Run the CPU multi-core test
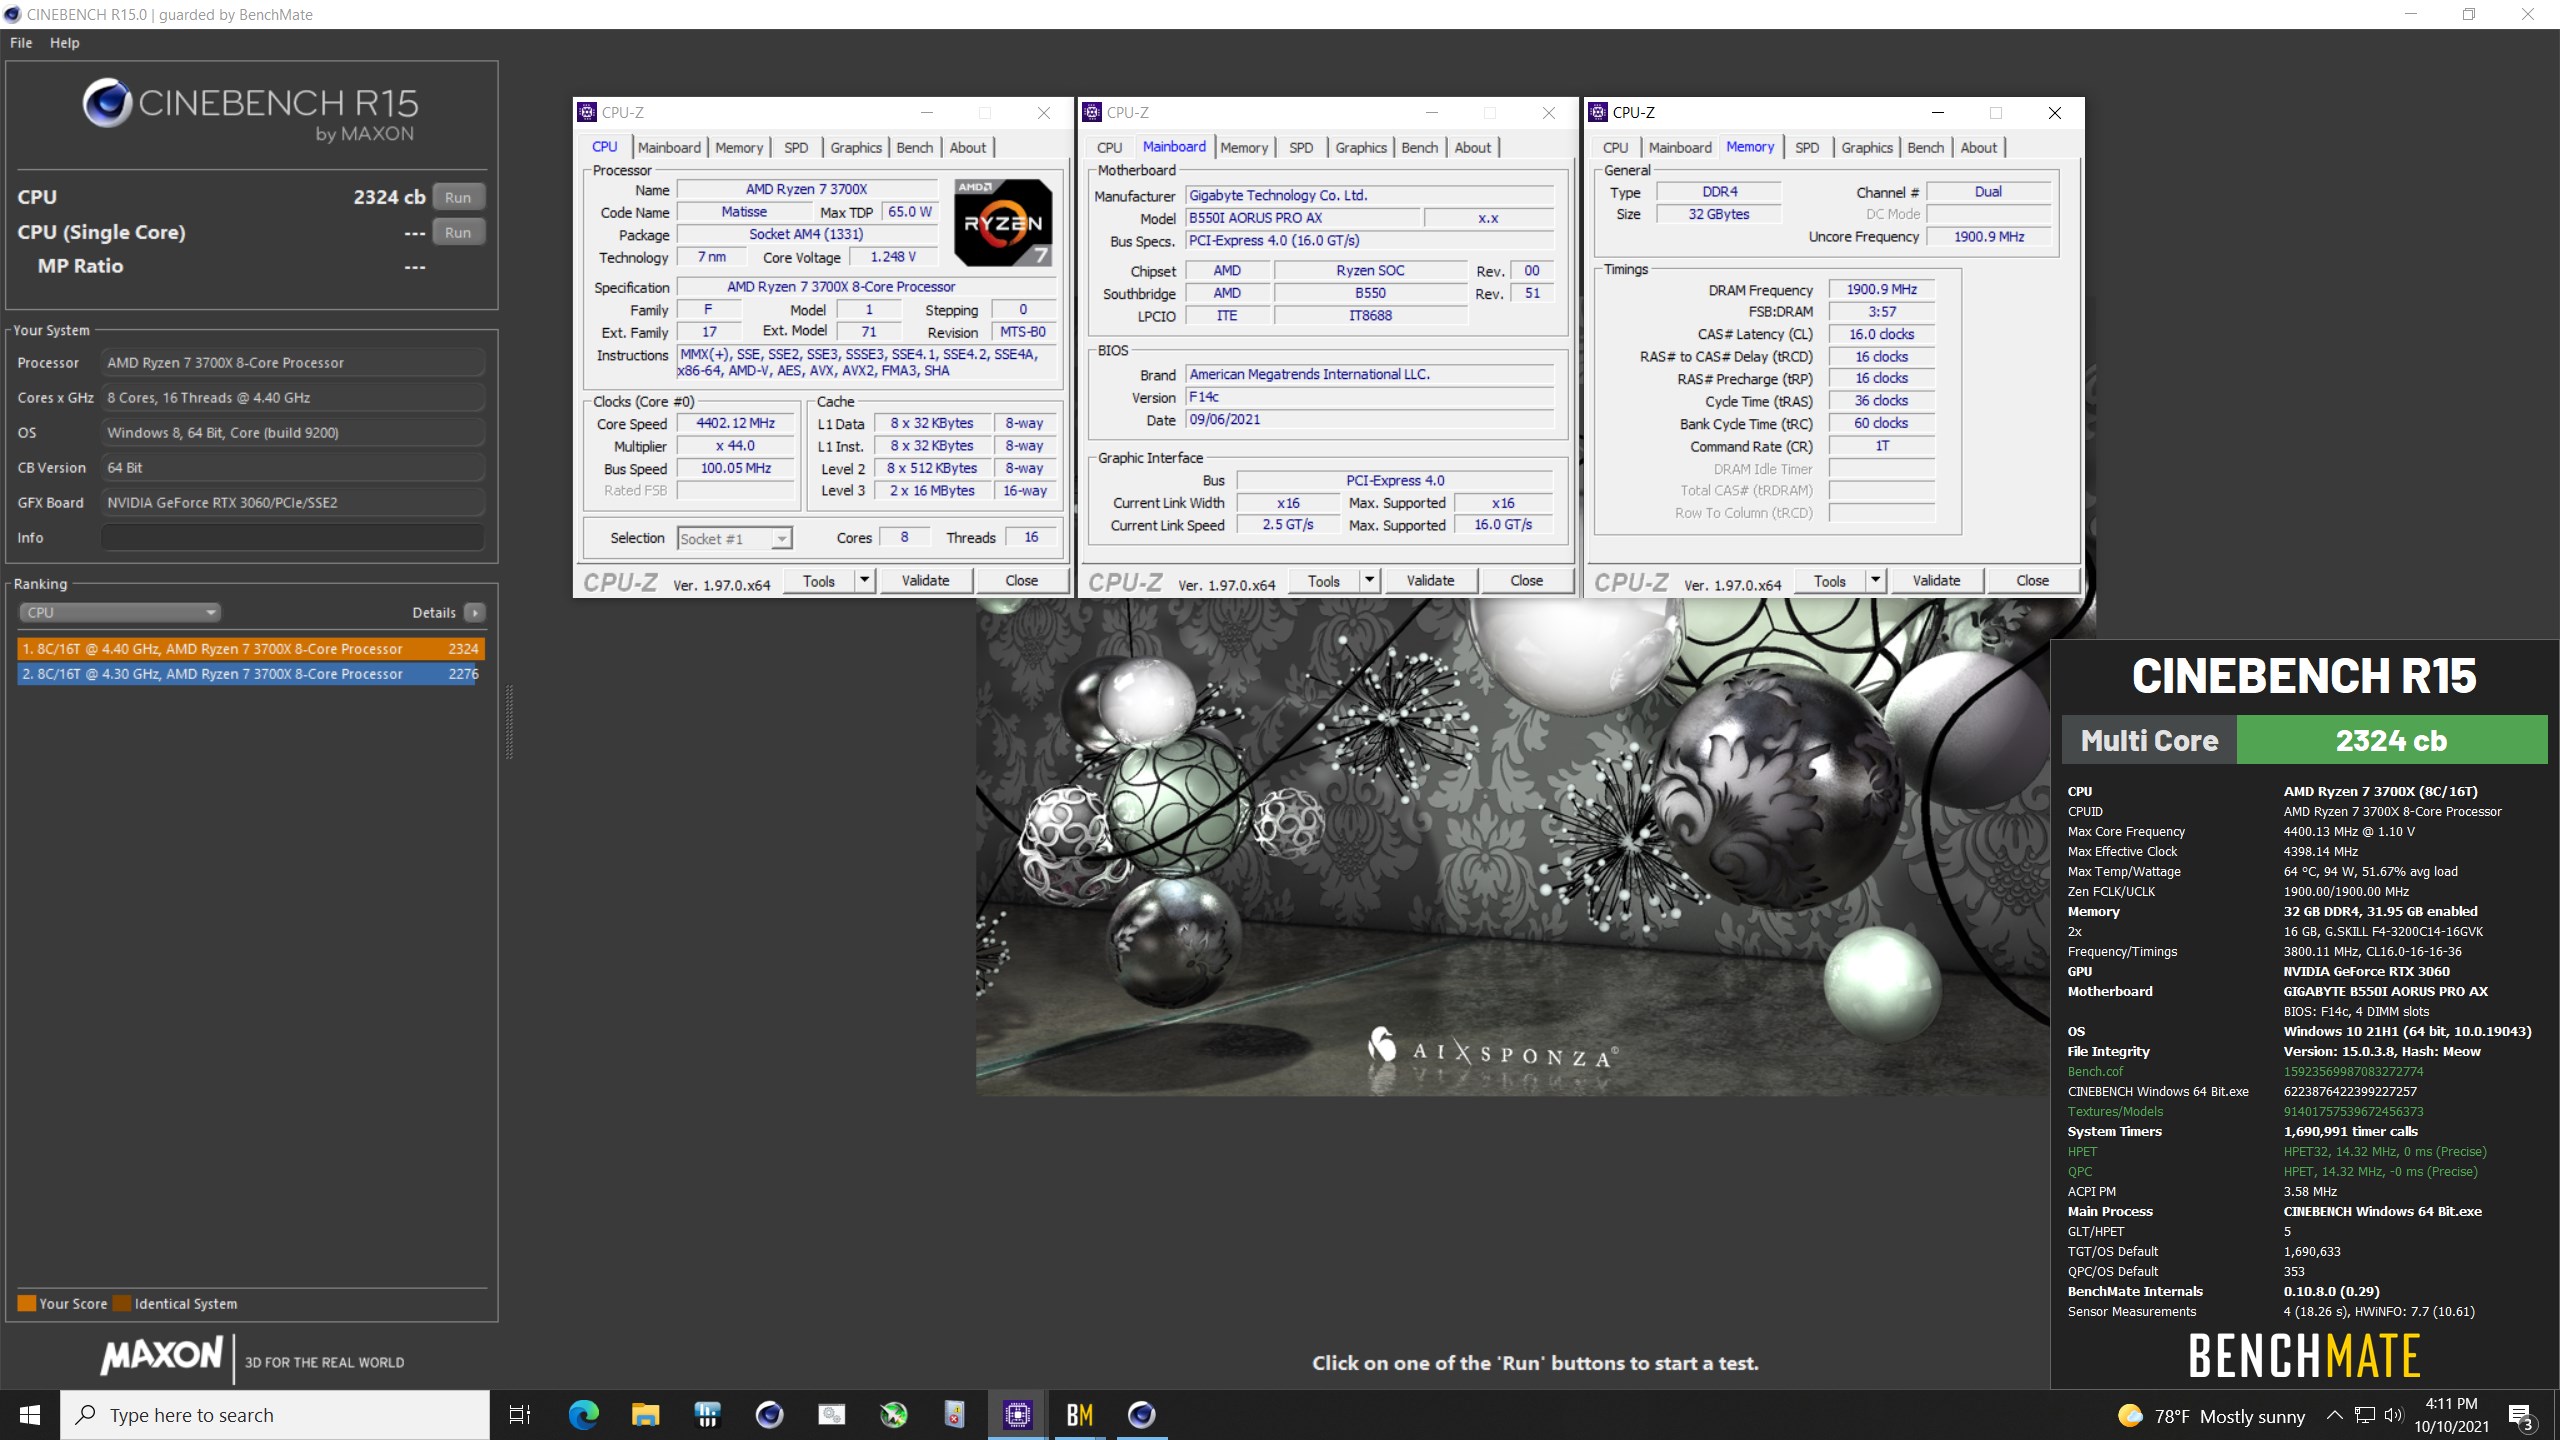Viewport: 2560px width, 1440px height. pyautogui.click(x=458, y=197)
